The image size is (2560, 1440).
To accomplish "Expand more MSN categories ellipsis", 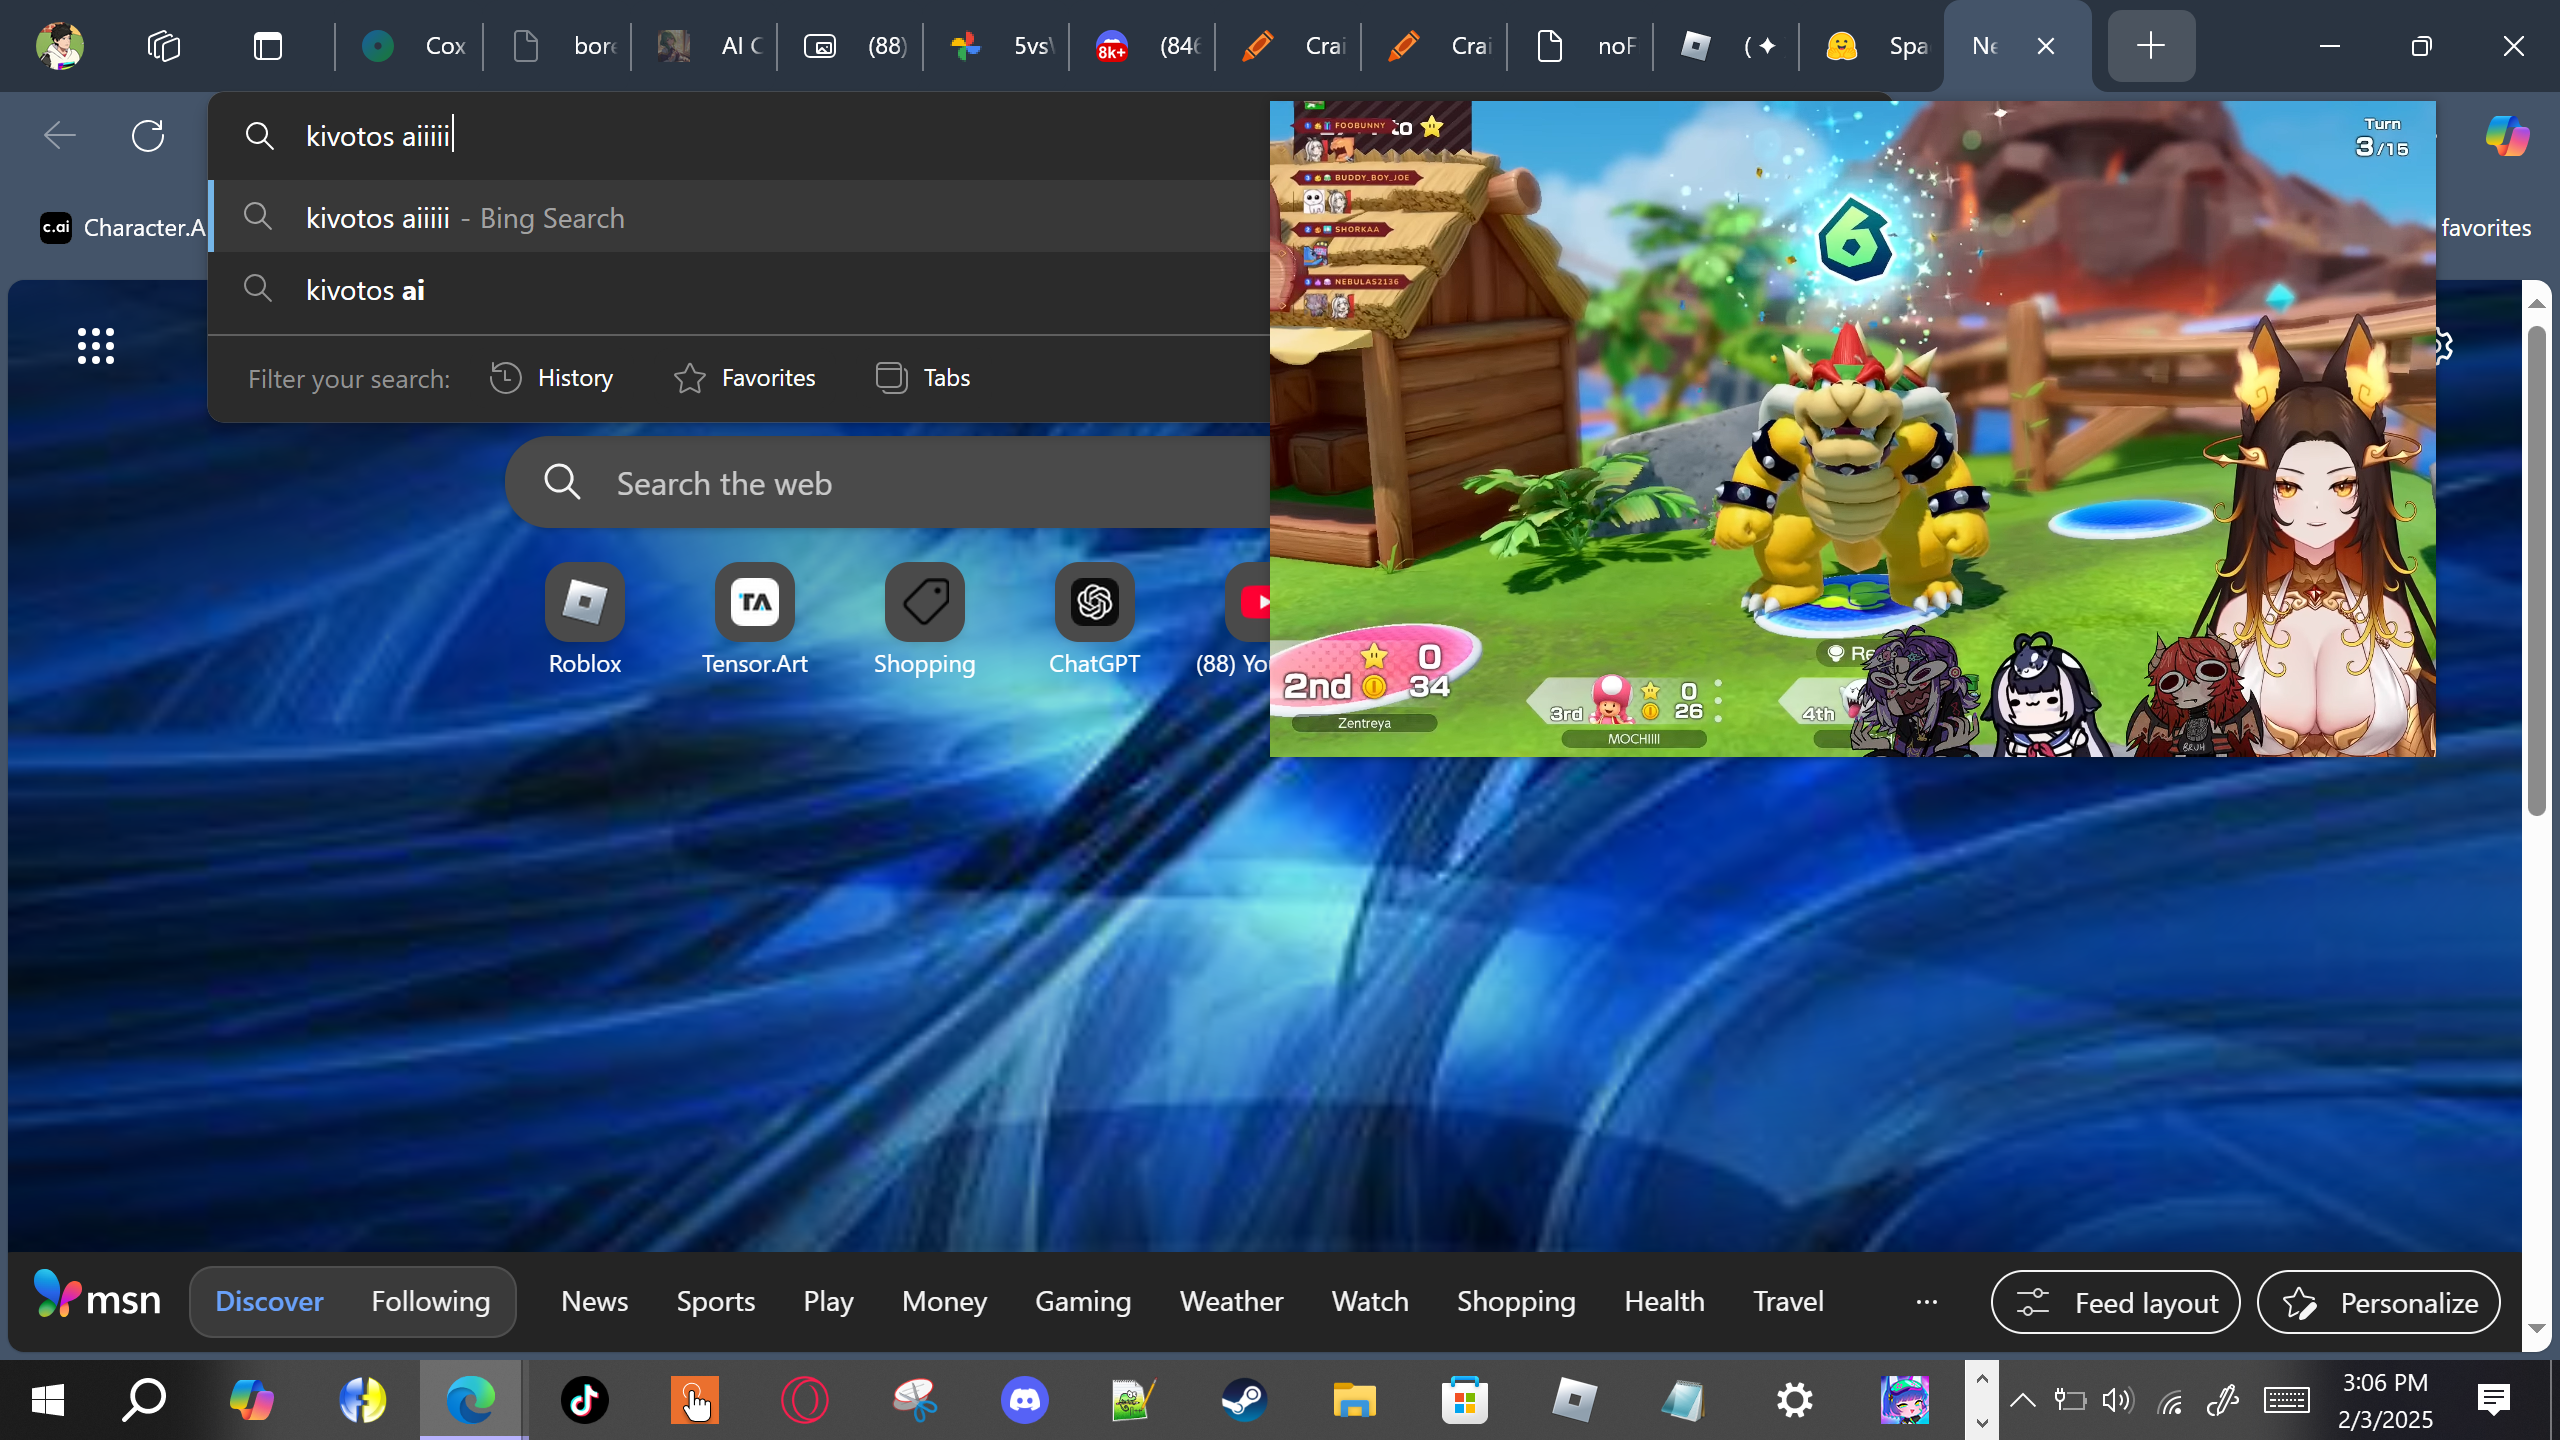I will (x=1927, y=1302).
